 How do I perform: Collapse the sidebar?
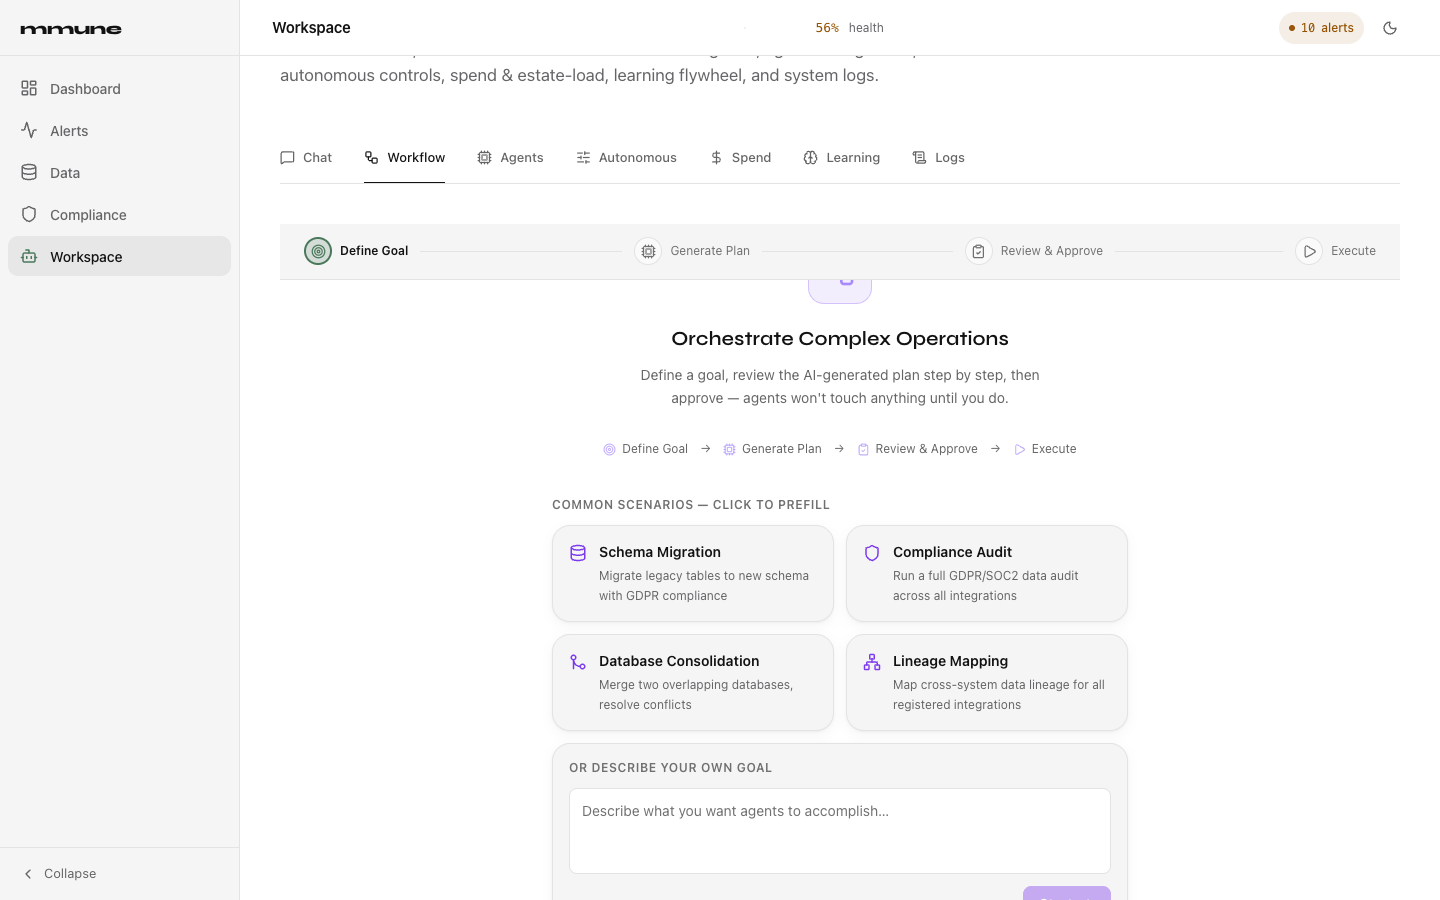pyautogui.click(x=60, y=873)
